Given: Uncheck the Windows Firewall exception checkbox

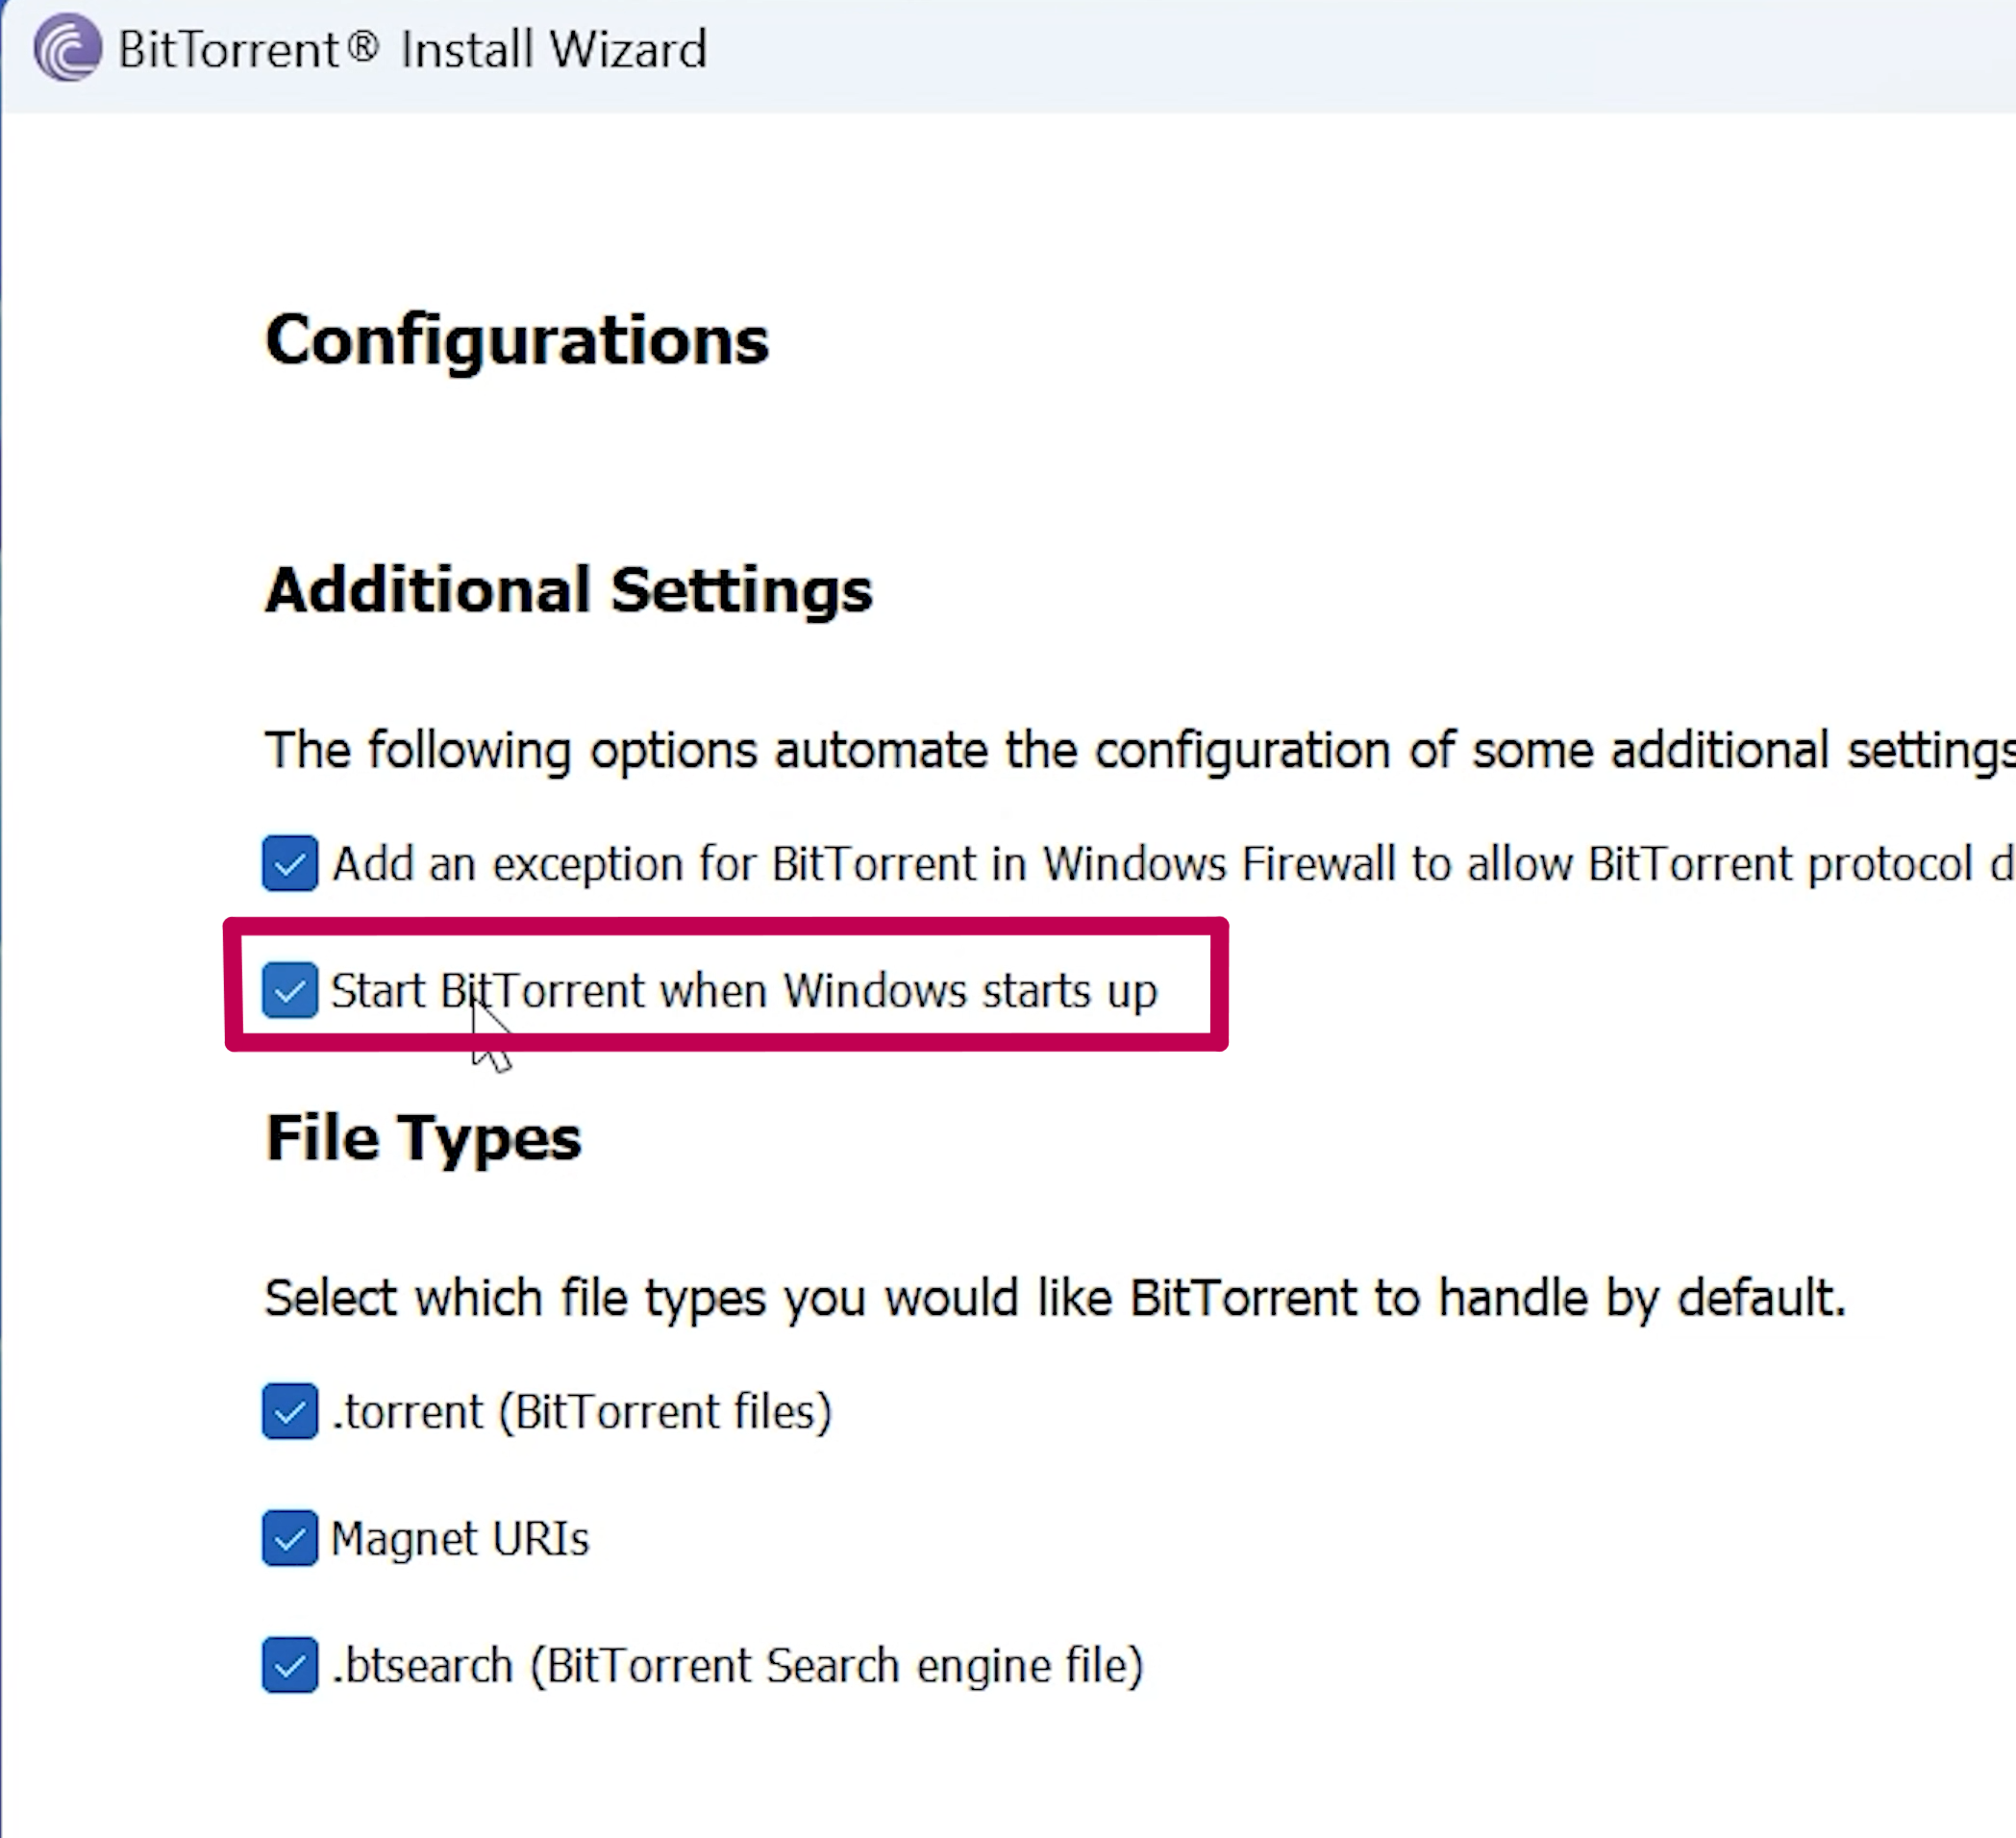Looking at the screenshot, I should click(x=290, y=863).
